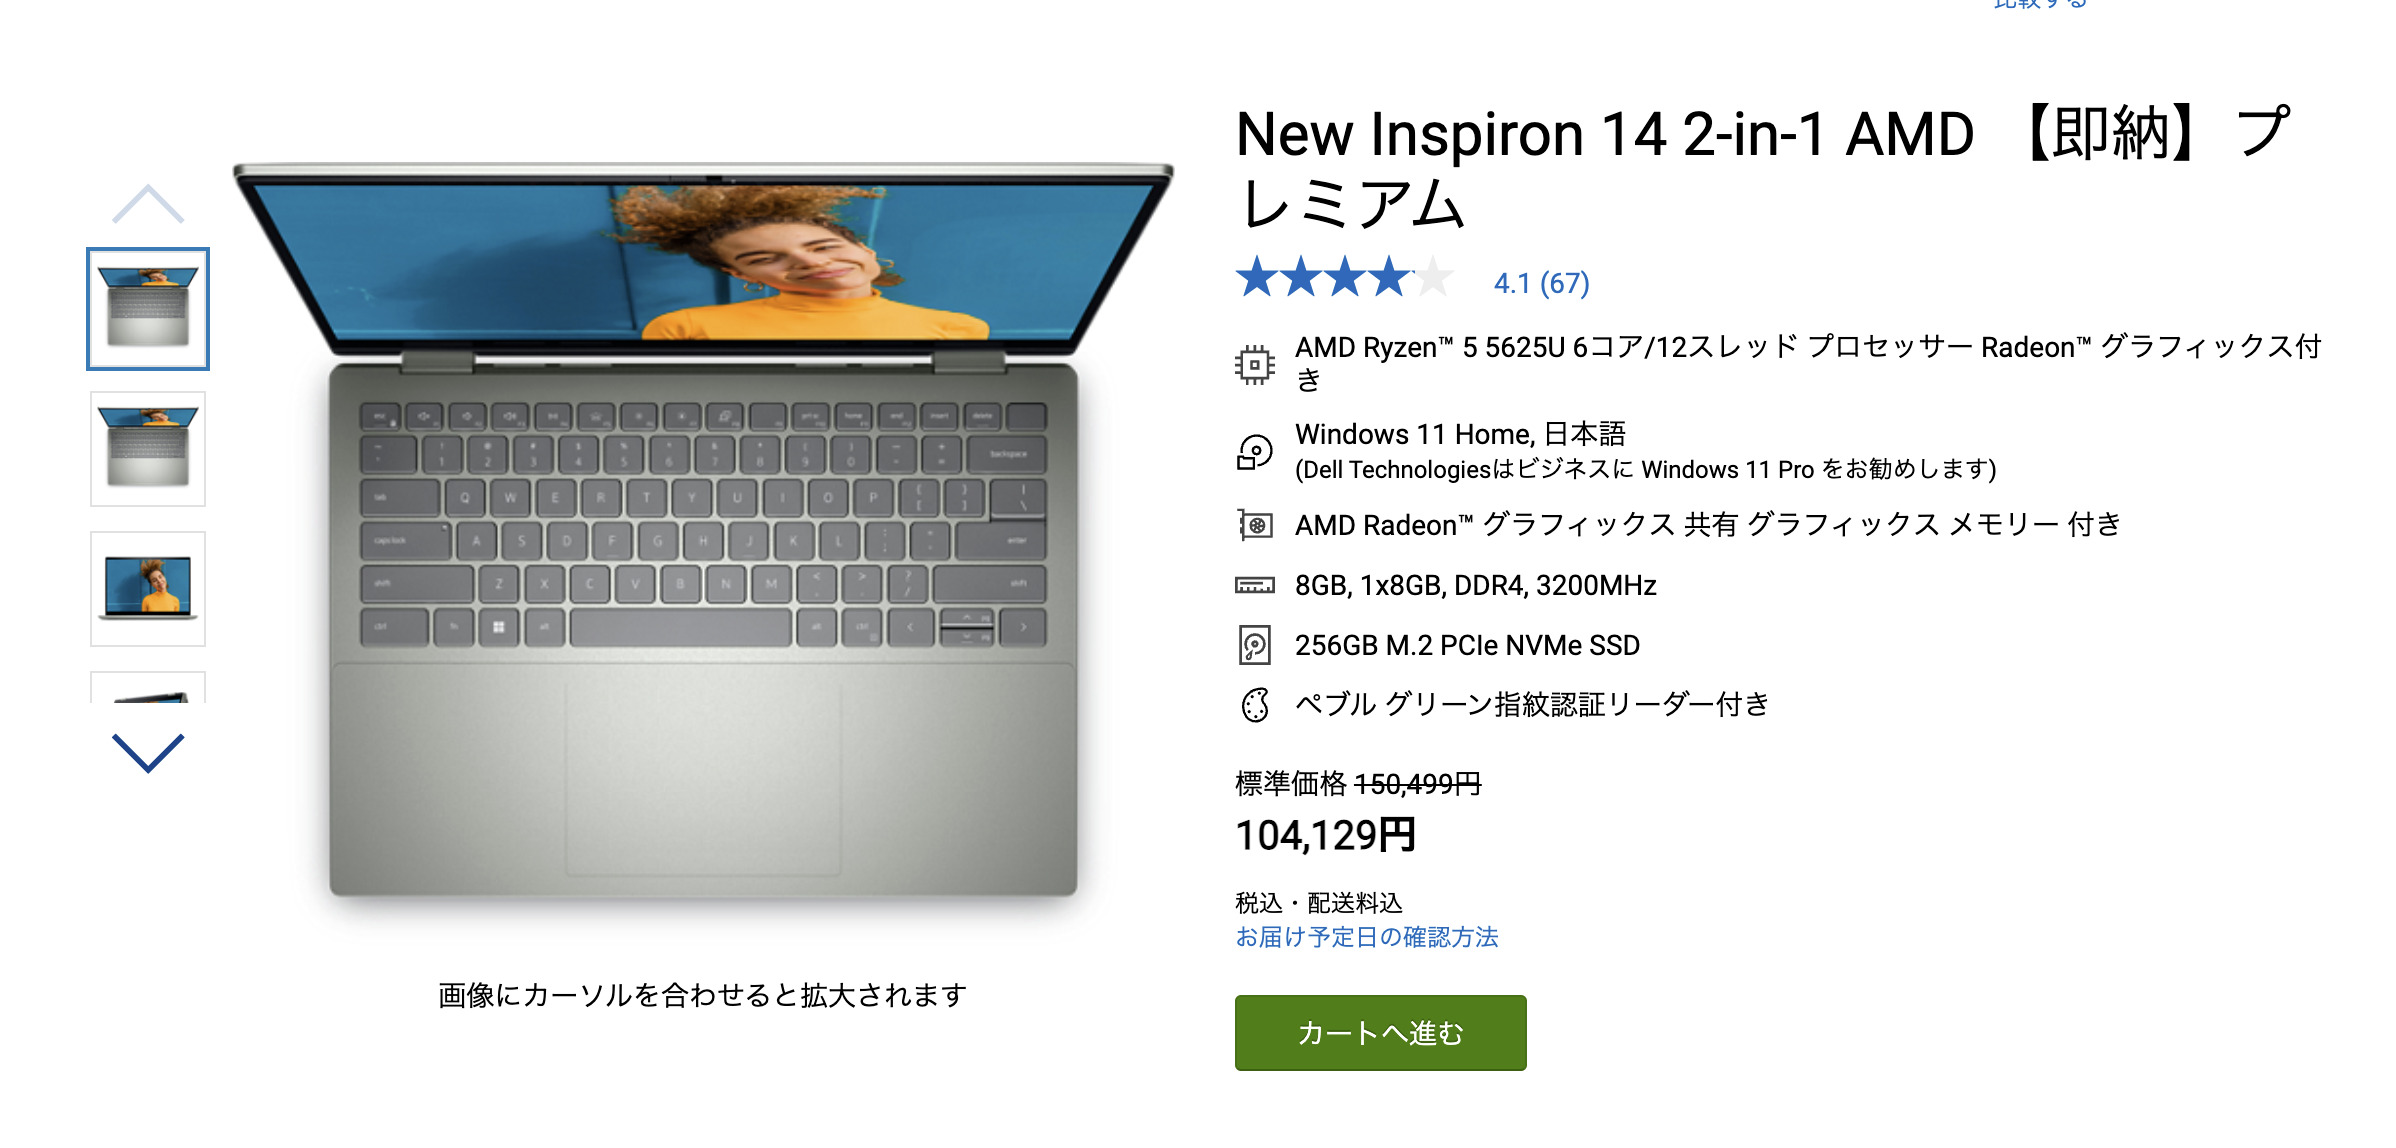Select the second laptop keyboard thumbnail

point(148,449)
